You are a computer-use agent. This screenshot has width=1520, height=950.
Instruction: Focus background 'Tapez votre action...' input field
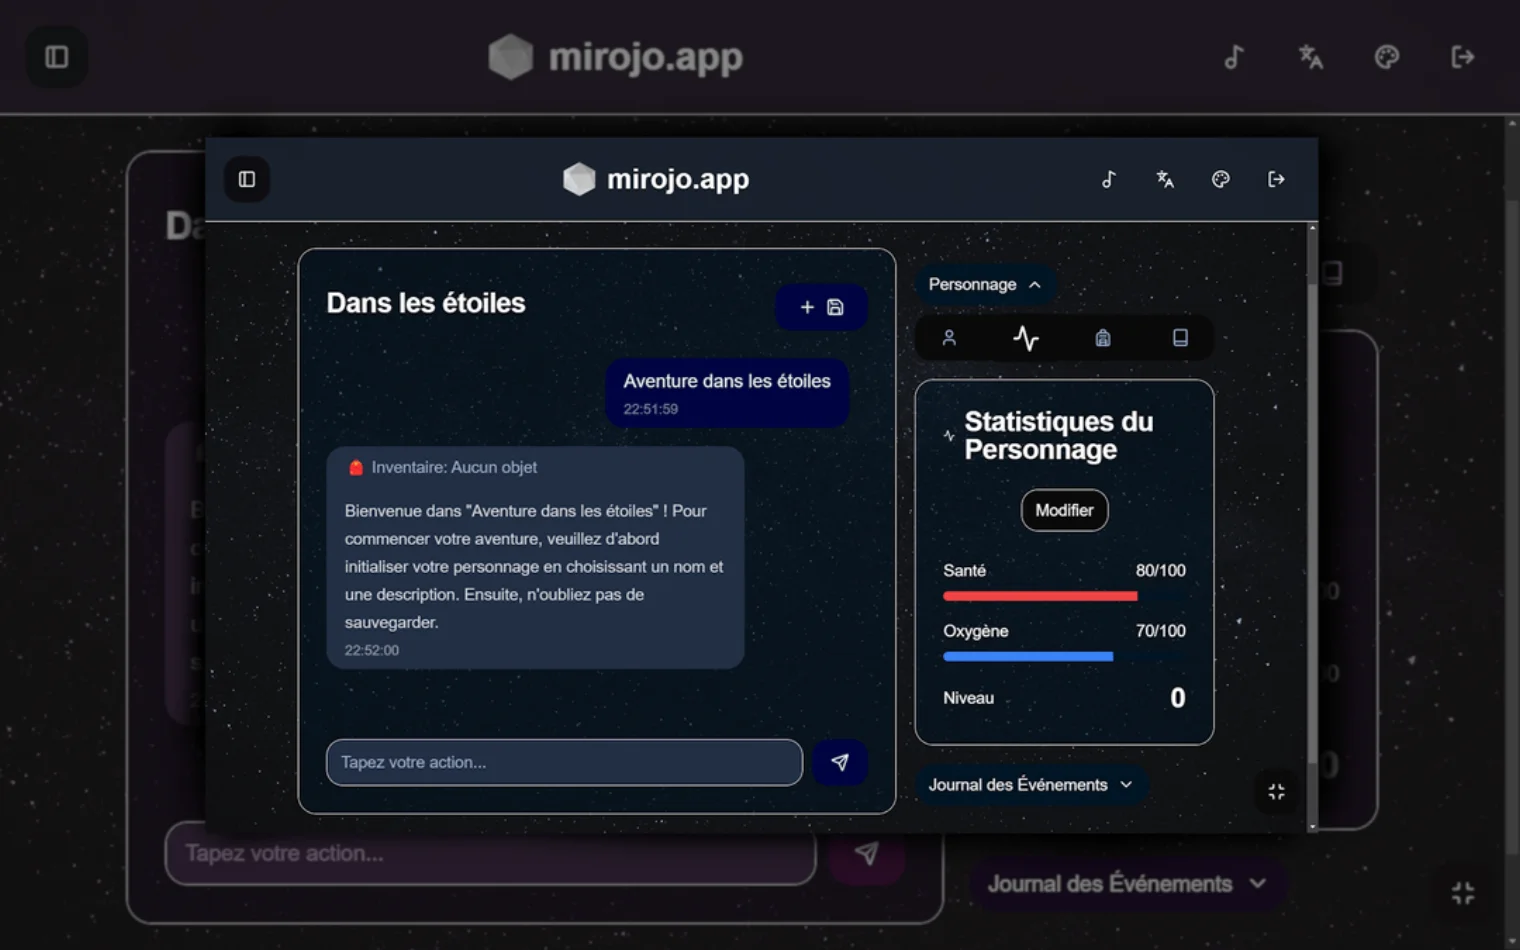490,853
